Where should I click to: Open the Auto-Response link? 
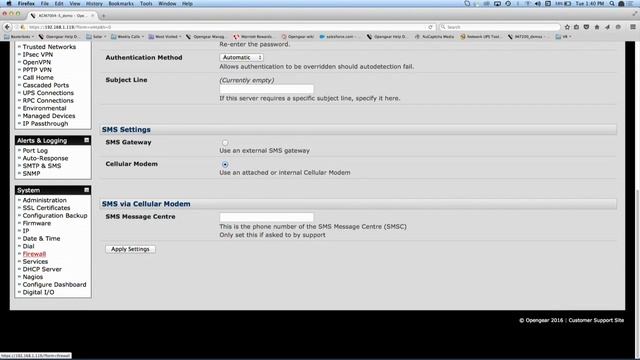point(45,158)
